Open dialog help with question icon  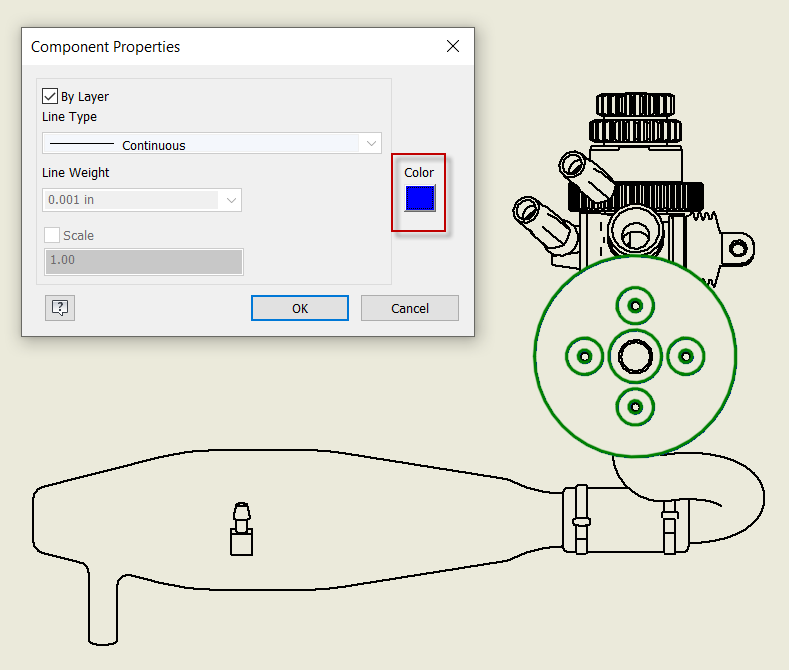pos(60,308)
